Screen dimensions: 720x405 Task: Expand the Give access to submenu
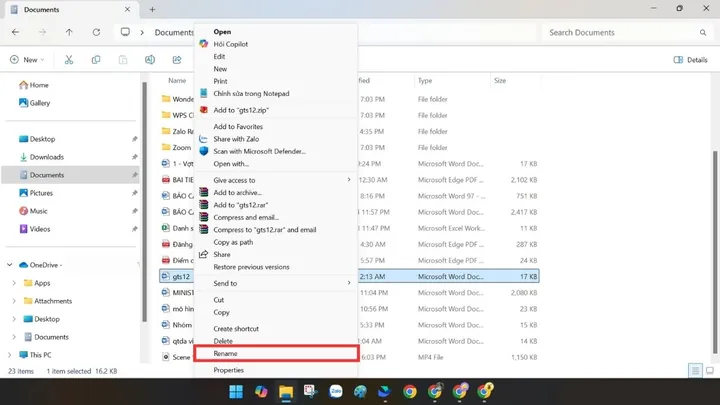[x=276, y=180]
